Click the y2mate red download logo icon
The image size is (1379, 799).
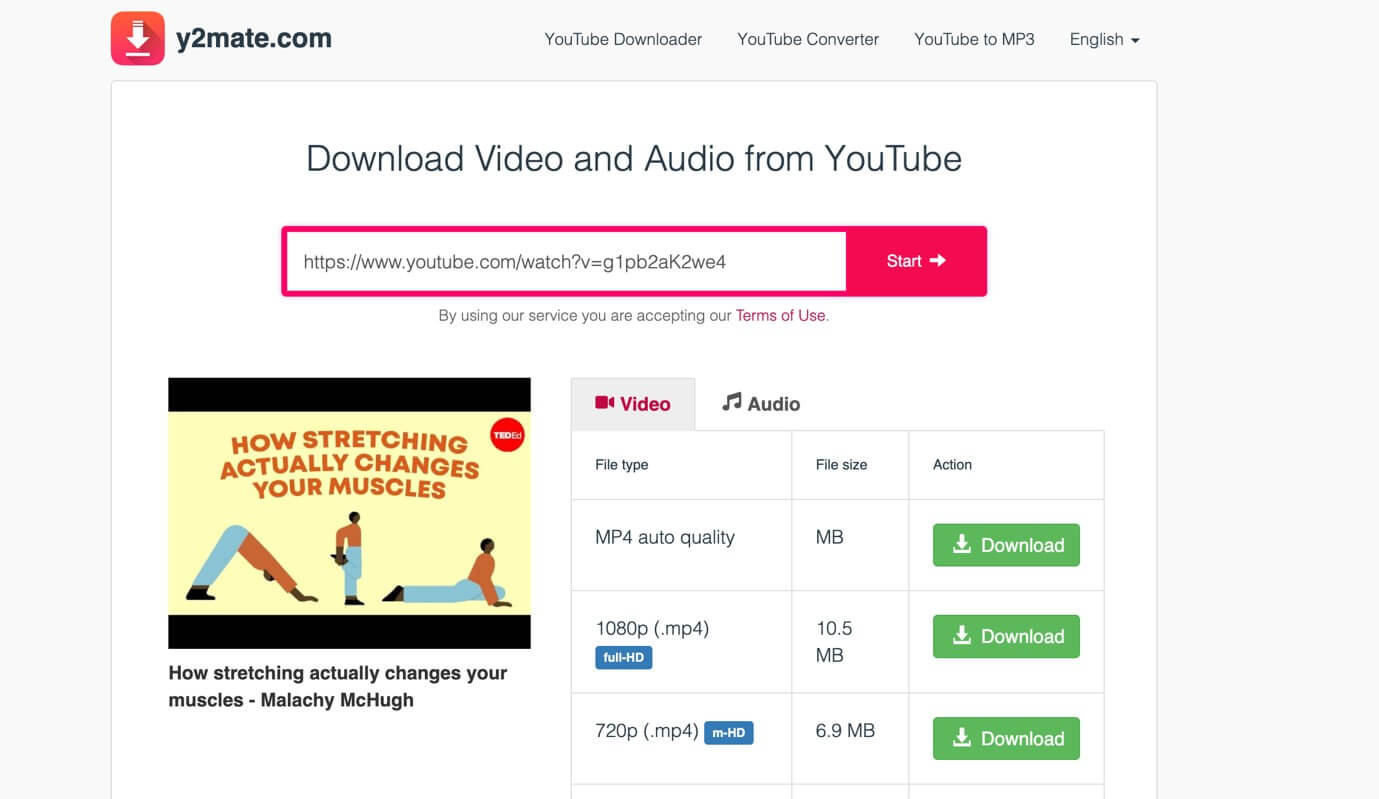tap(138, 39)
